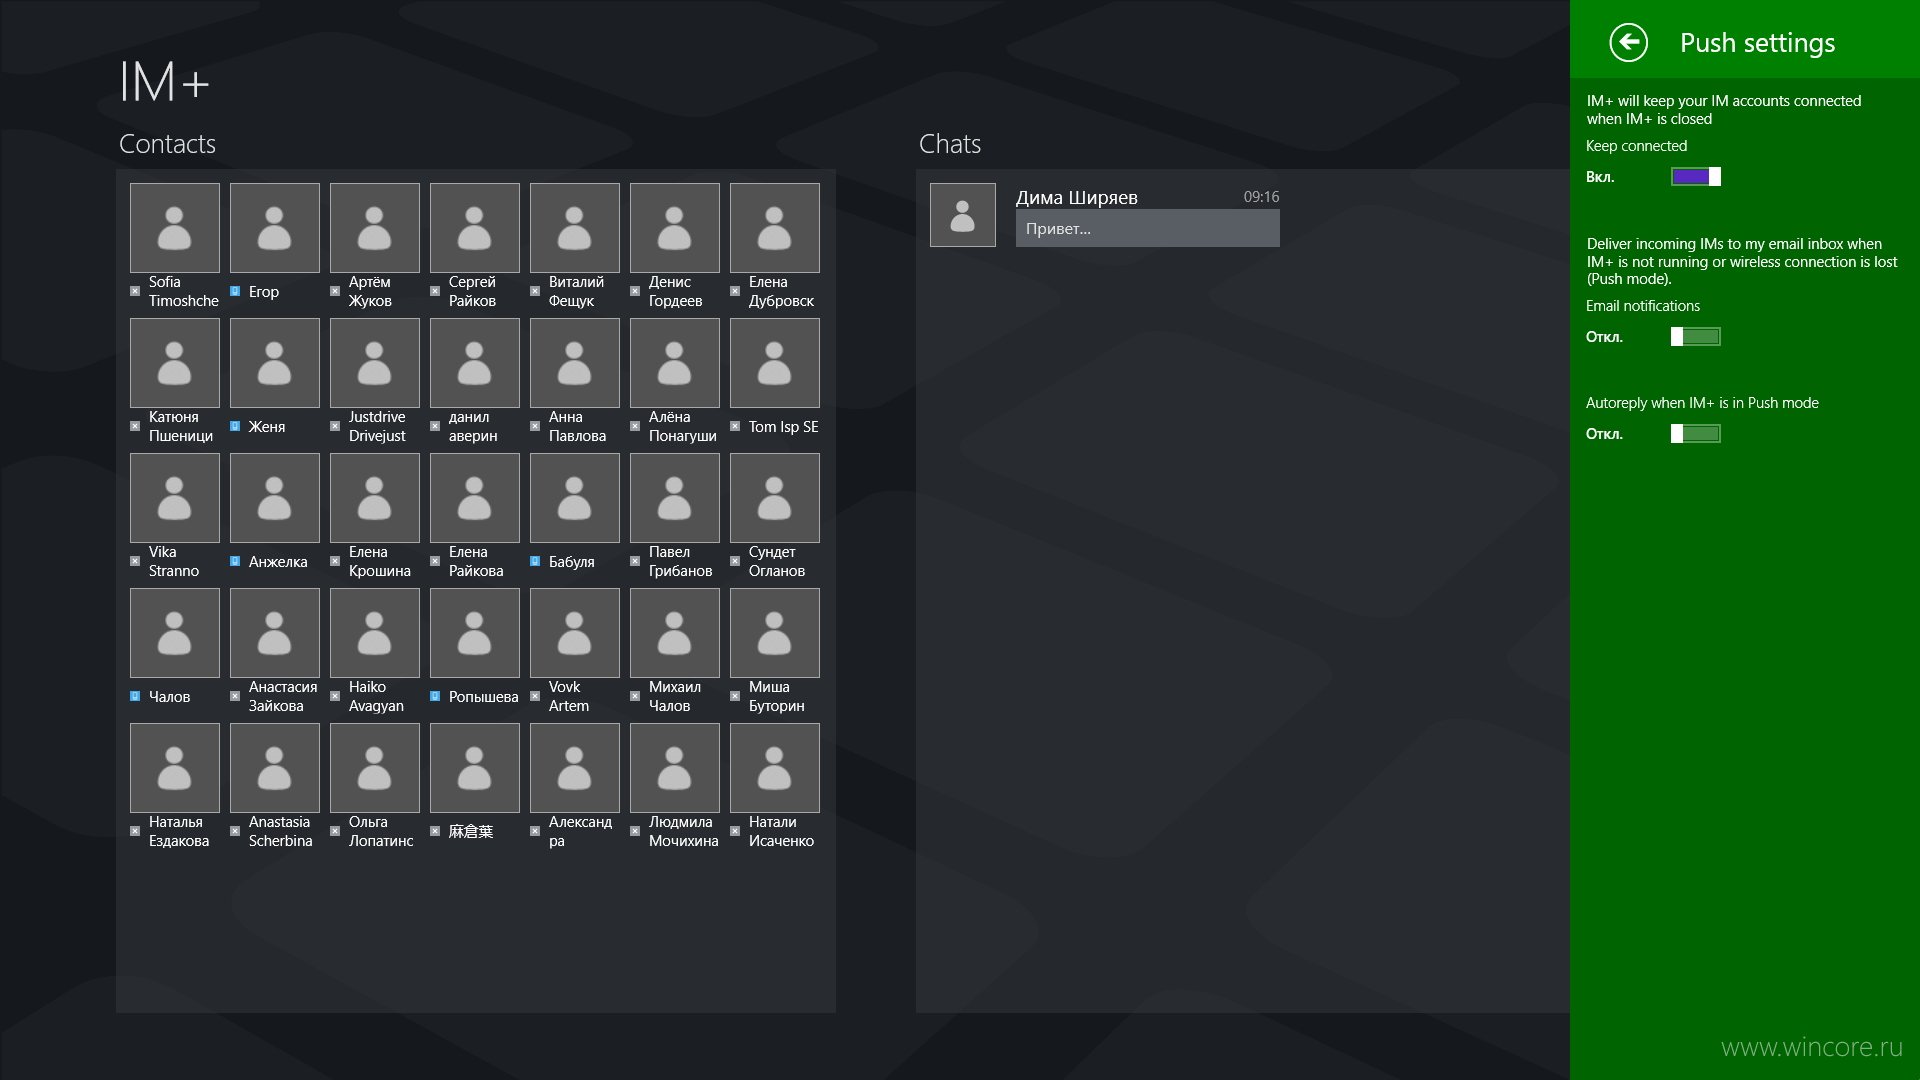Screen dimensions: 1920x1080
Task: Open the Бабуля contact avatar
Action: tap(575, 498)
